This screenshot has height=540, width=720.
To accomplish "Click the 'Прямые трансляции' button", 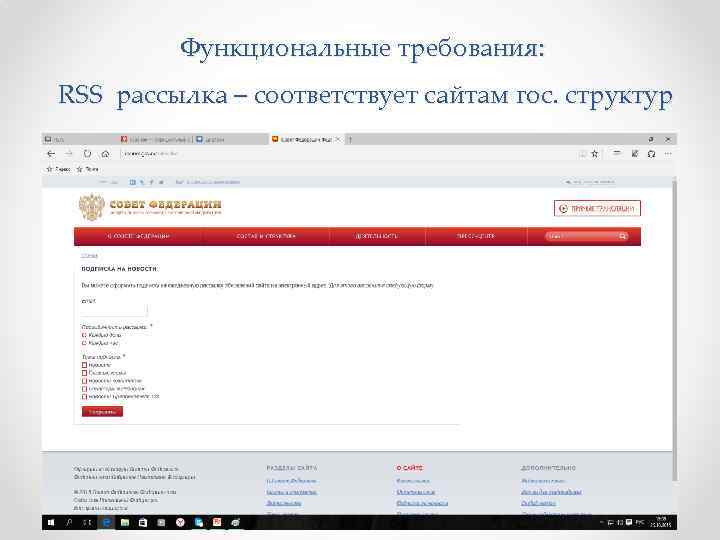I will coord(597,208).
